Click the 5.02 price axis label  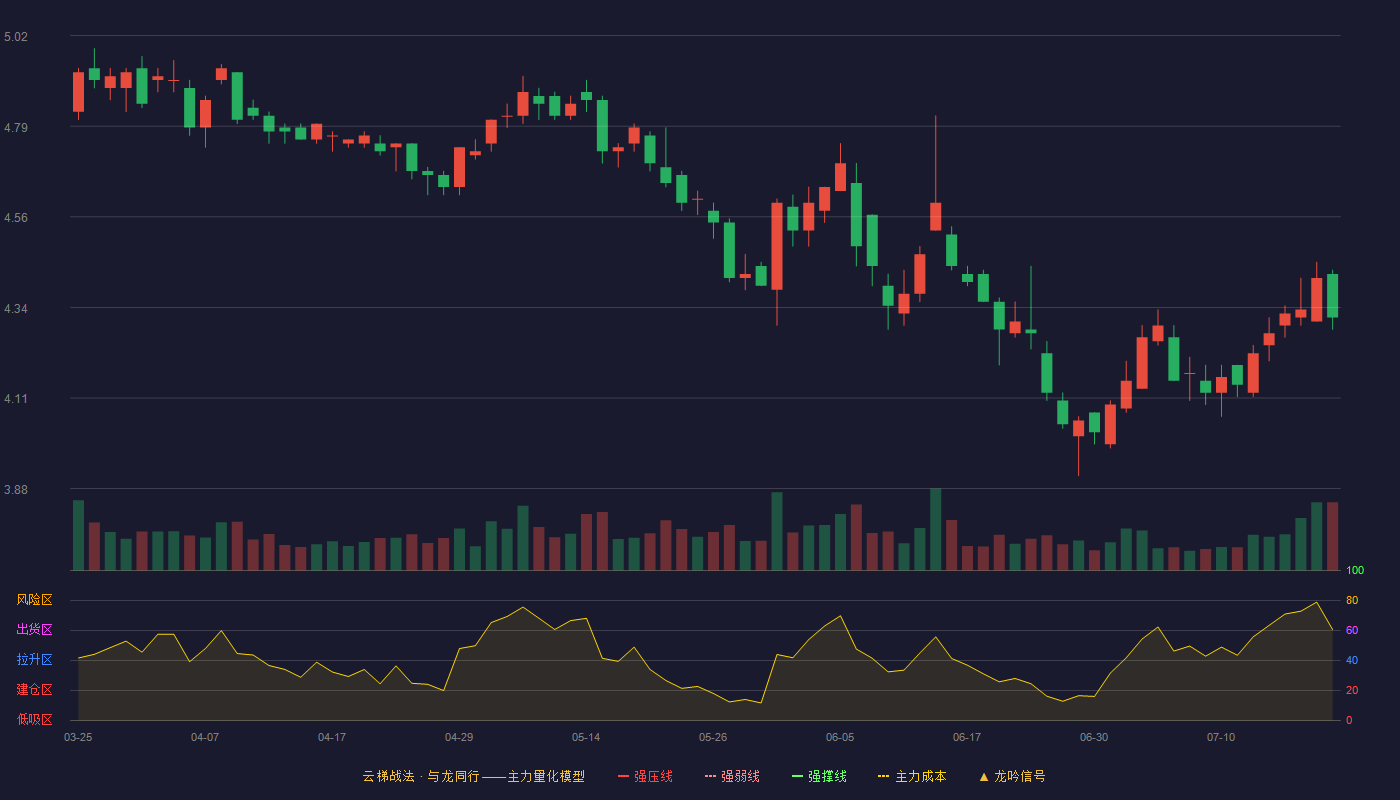[16, 37]
